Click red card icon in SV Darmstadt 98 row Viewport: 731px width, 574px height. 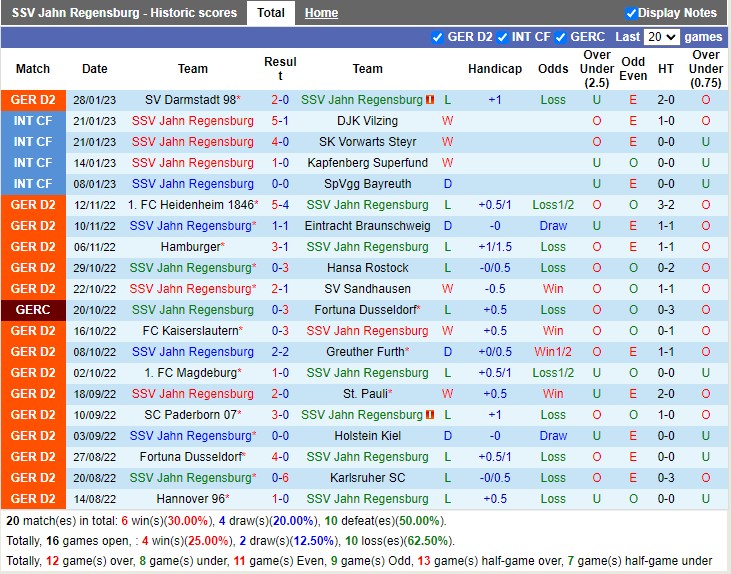click(430, 100)
